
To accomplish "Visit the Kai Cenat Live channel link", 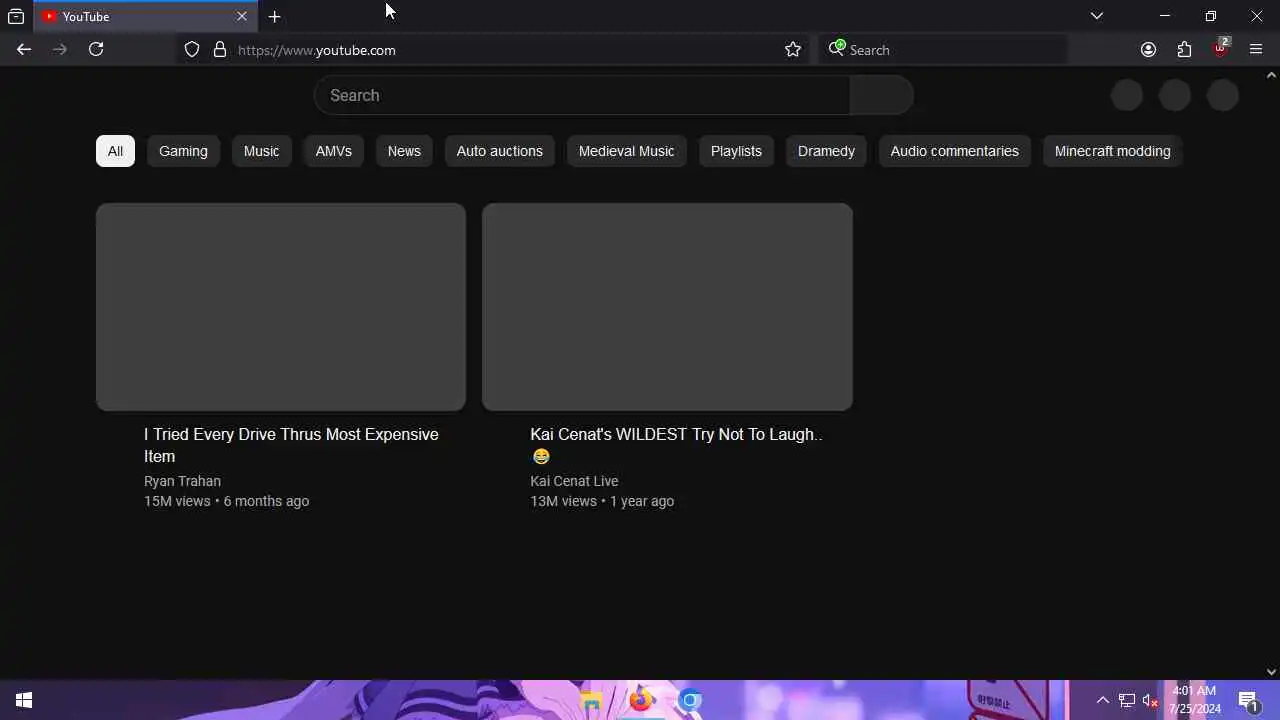I will click(x=574, y=481).
